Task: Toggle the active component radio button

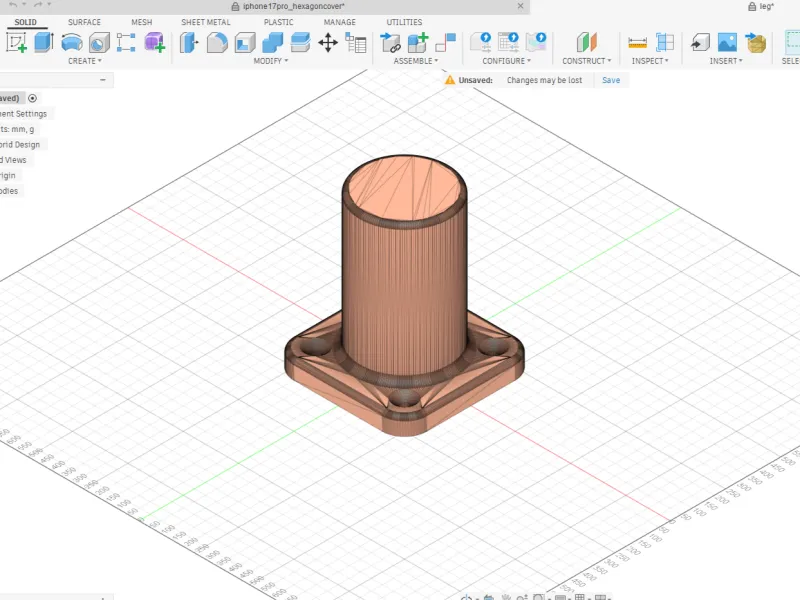Action: pos(32,98)
